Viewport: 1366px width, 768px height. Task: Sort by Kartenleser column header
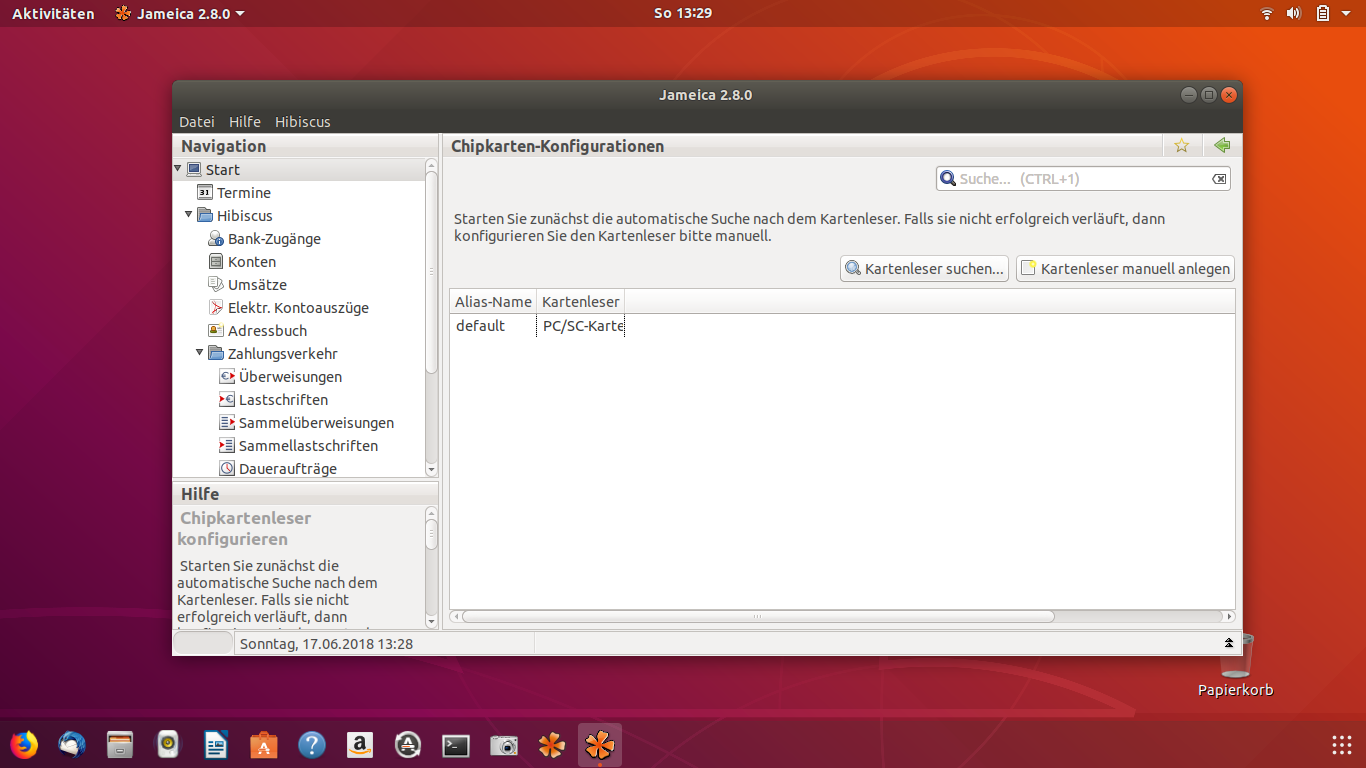point(580,301)
